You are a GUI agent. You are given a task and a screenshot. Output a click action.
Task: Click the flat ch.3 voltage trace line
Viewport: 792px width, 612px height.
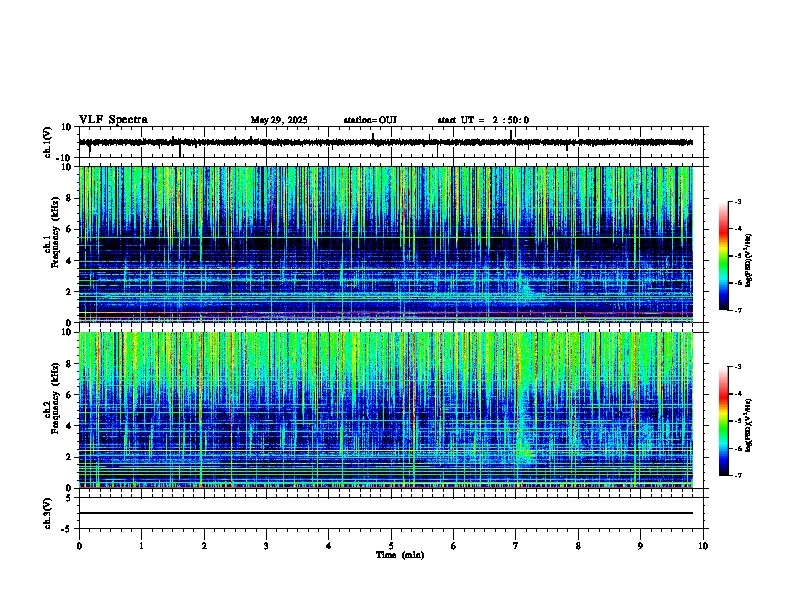click(x=386, y=513)
